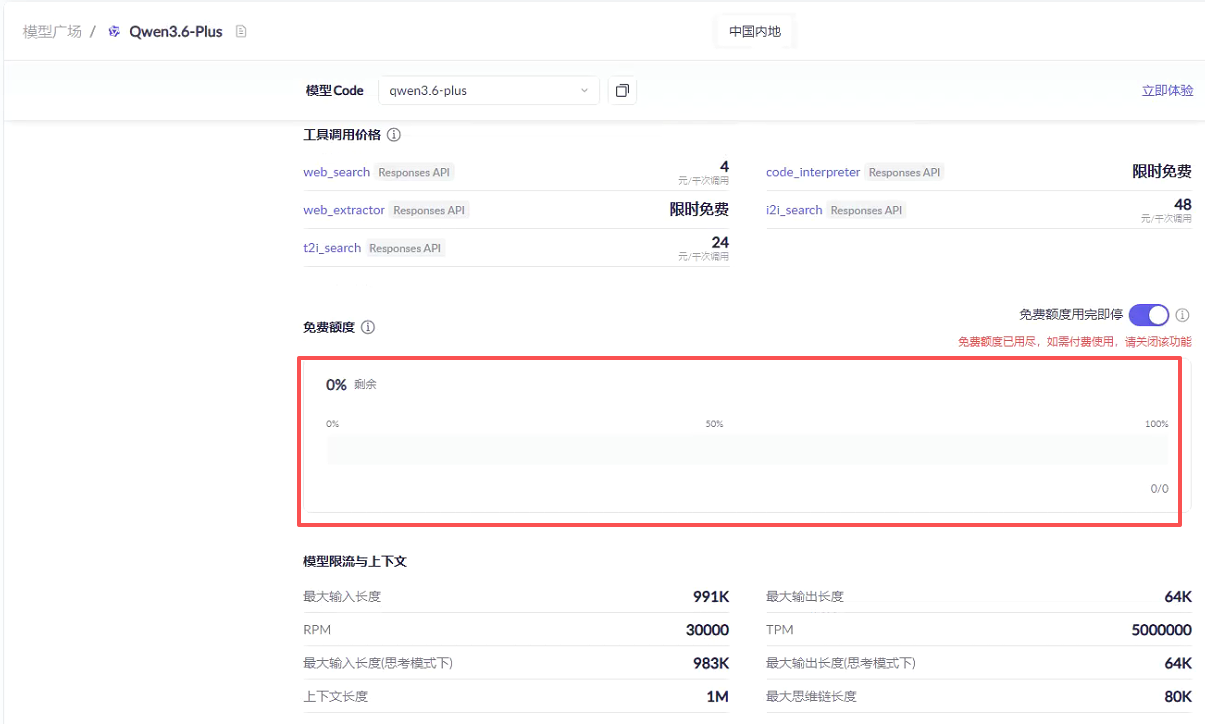
Task: Go back to 模型广场 breadcrumb
Action: pos(52,31)
